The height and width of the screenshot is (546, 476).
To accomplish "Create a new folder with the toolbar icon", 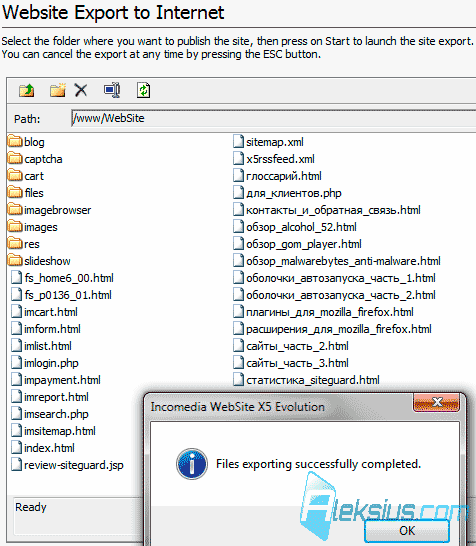I will 57,91.
